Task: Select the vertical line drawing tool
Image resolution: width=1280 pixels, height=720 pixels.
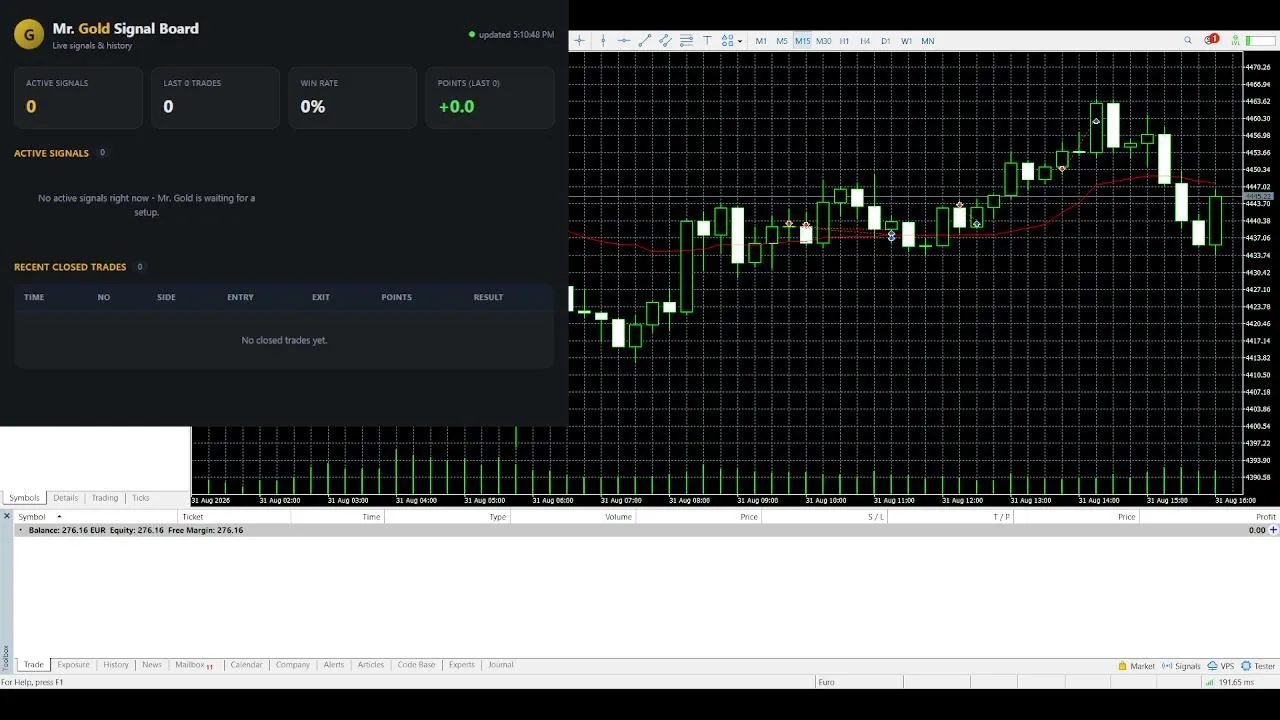Action: (x=602, y=41)
